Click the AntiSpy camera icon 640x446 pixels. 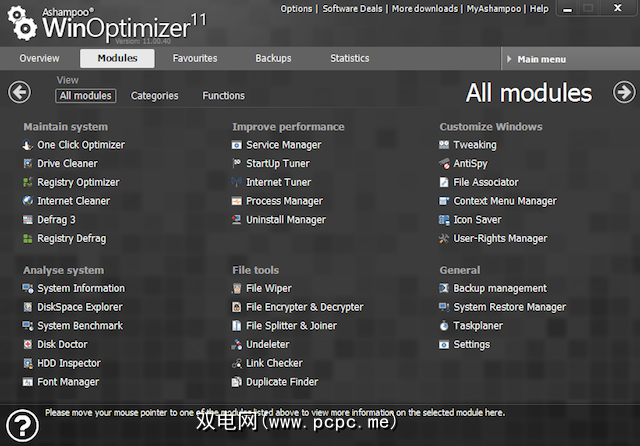click(444, 164)
